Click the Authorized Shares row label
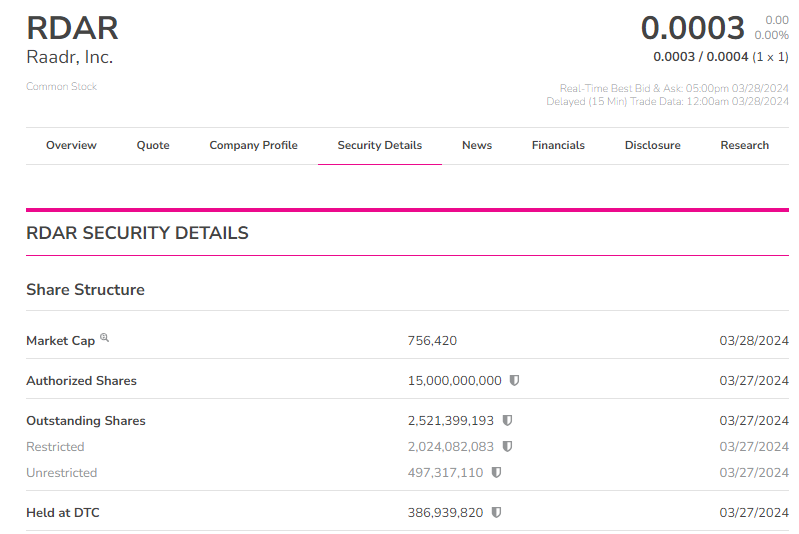799x534 pixels. [82, 381]
